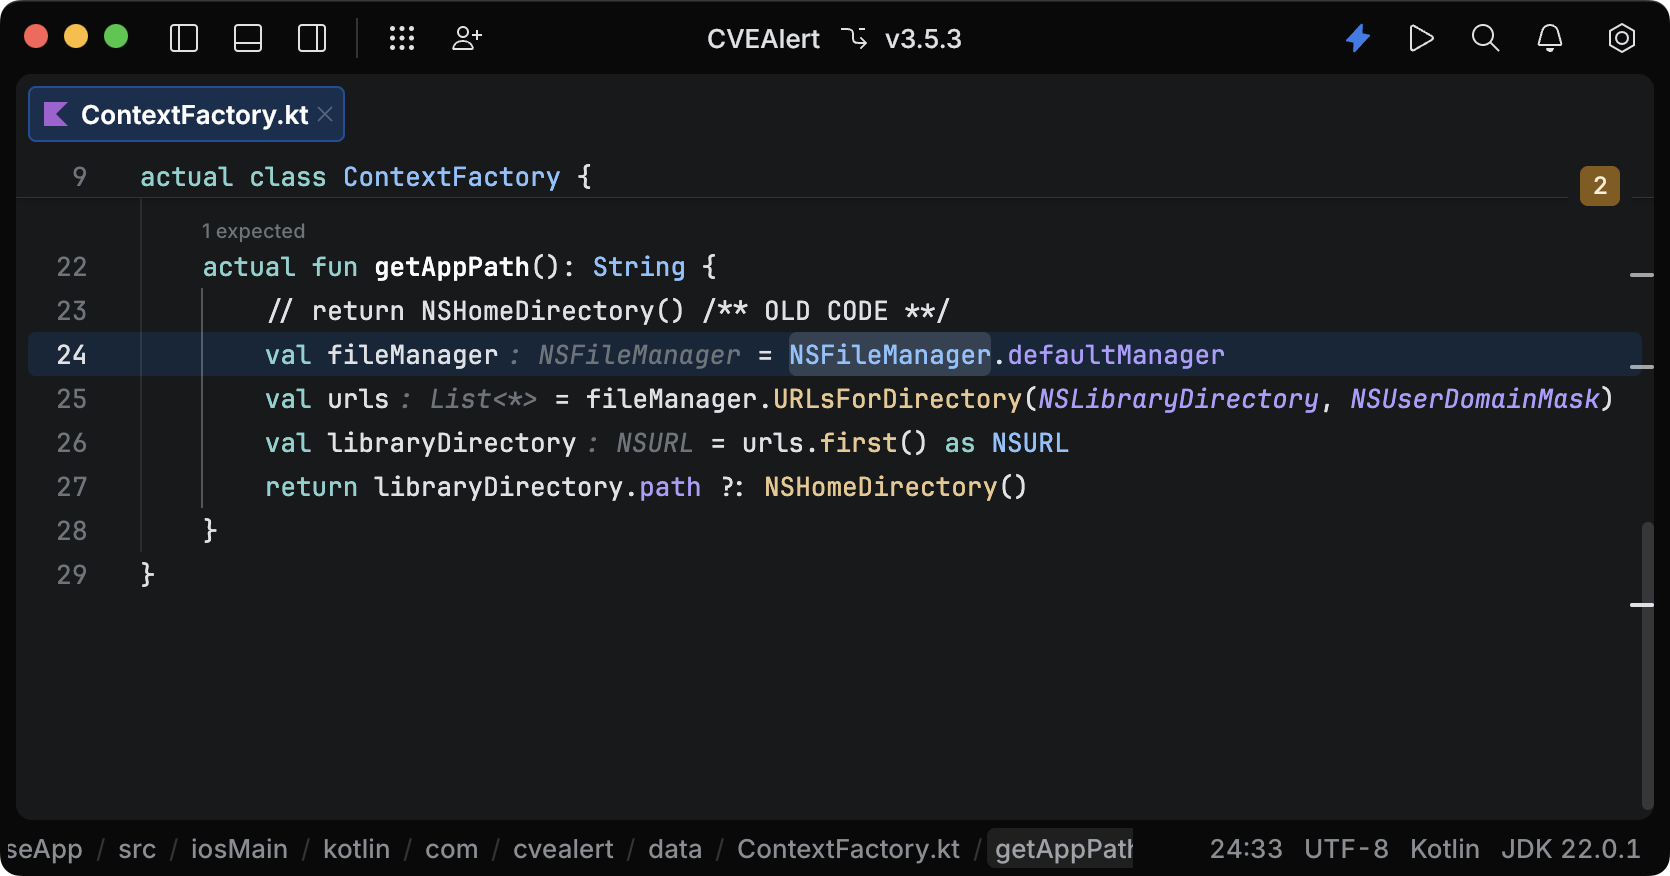Select 'getAppPath' breadcrumb segment
The height and width of the screenshot is (876, 1670).
click(x=1062, y=849)
